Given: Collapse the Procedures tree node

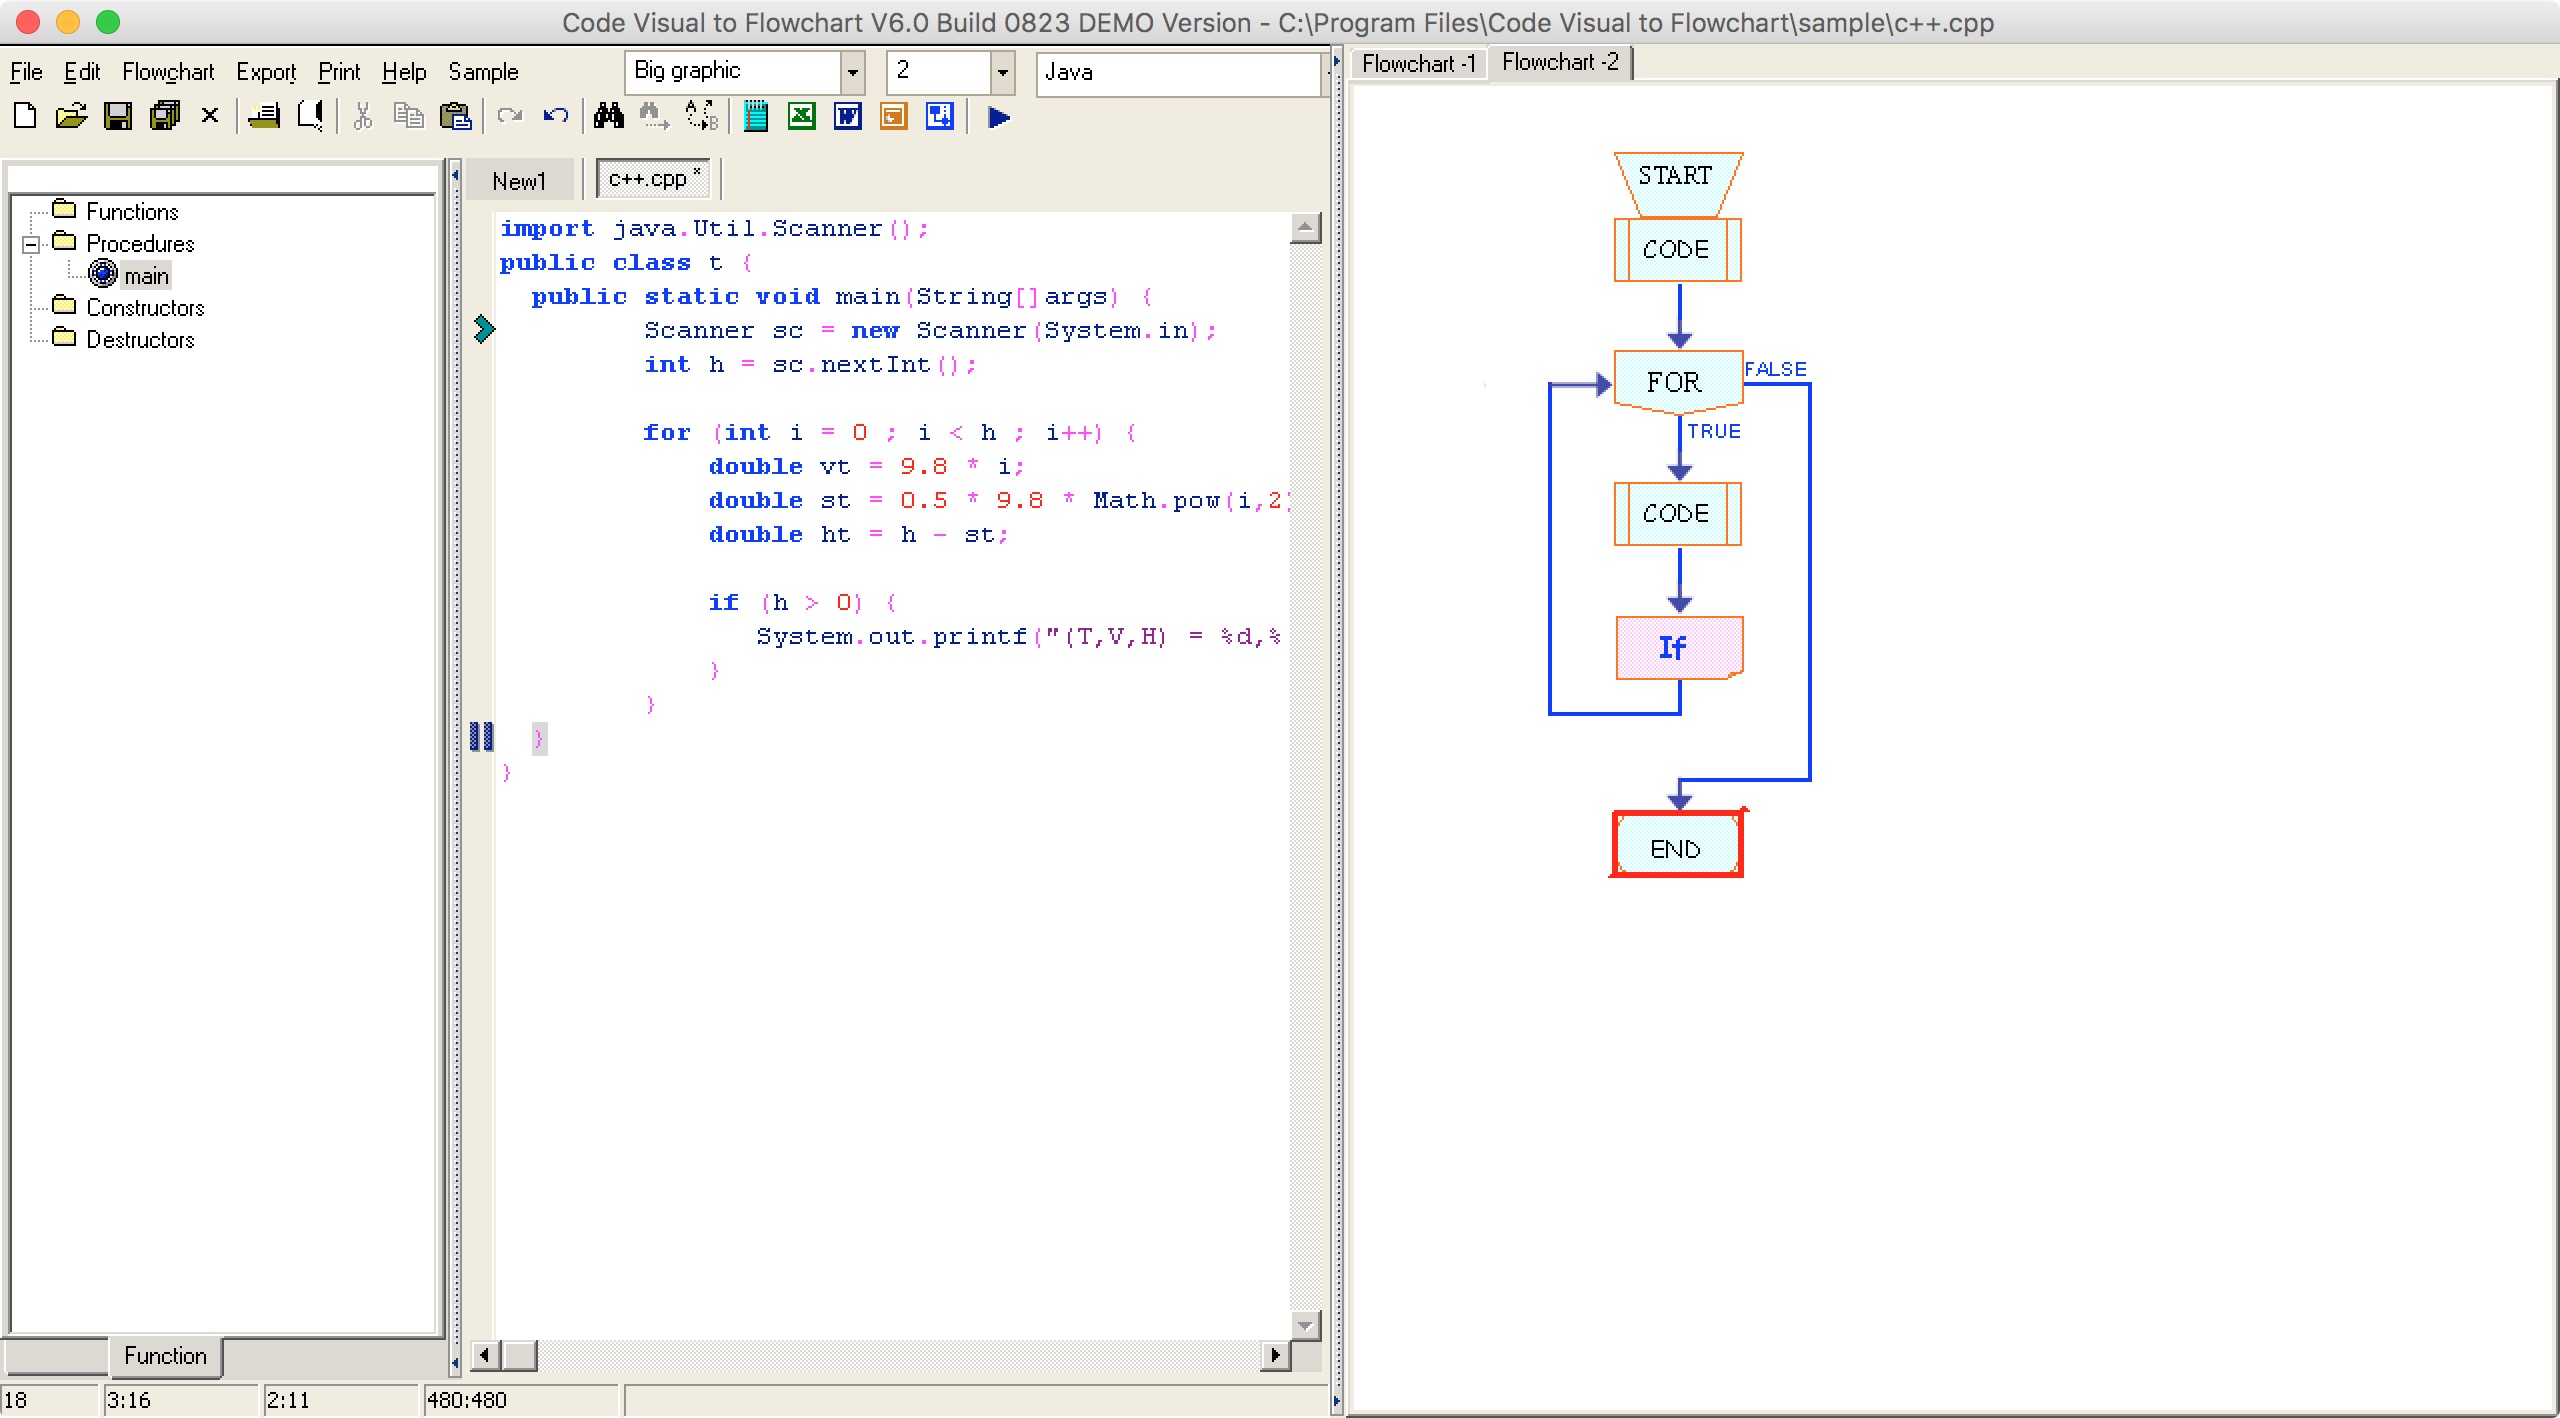Looking at the screenshot, I should [x=31, y=244].
